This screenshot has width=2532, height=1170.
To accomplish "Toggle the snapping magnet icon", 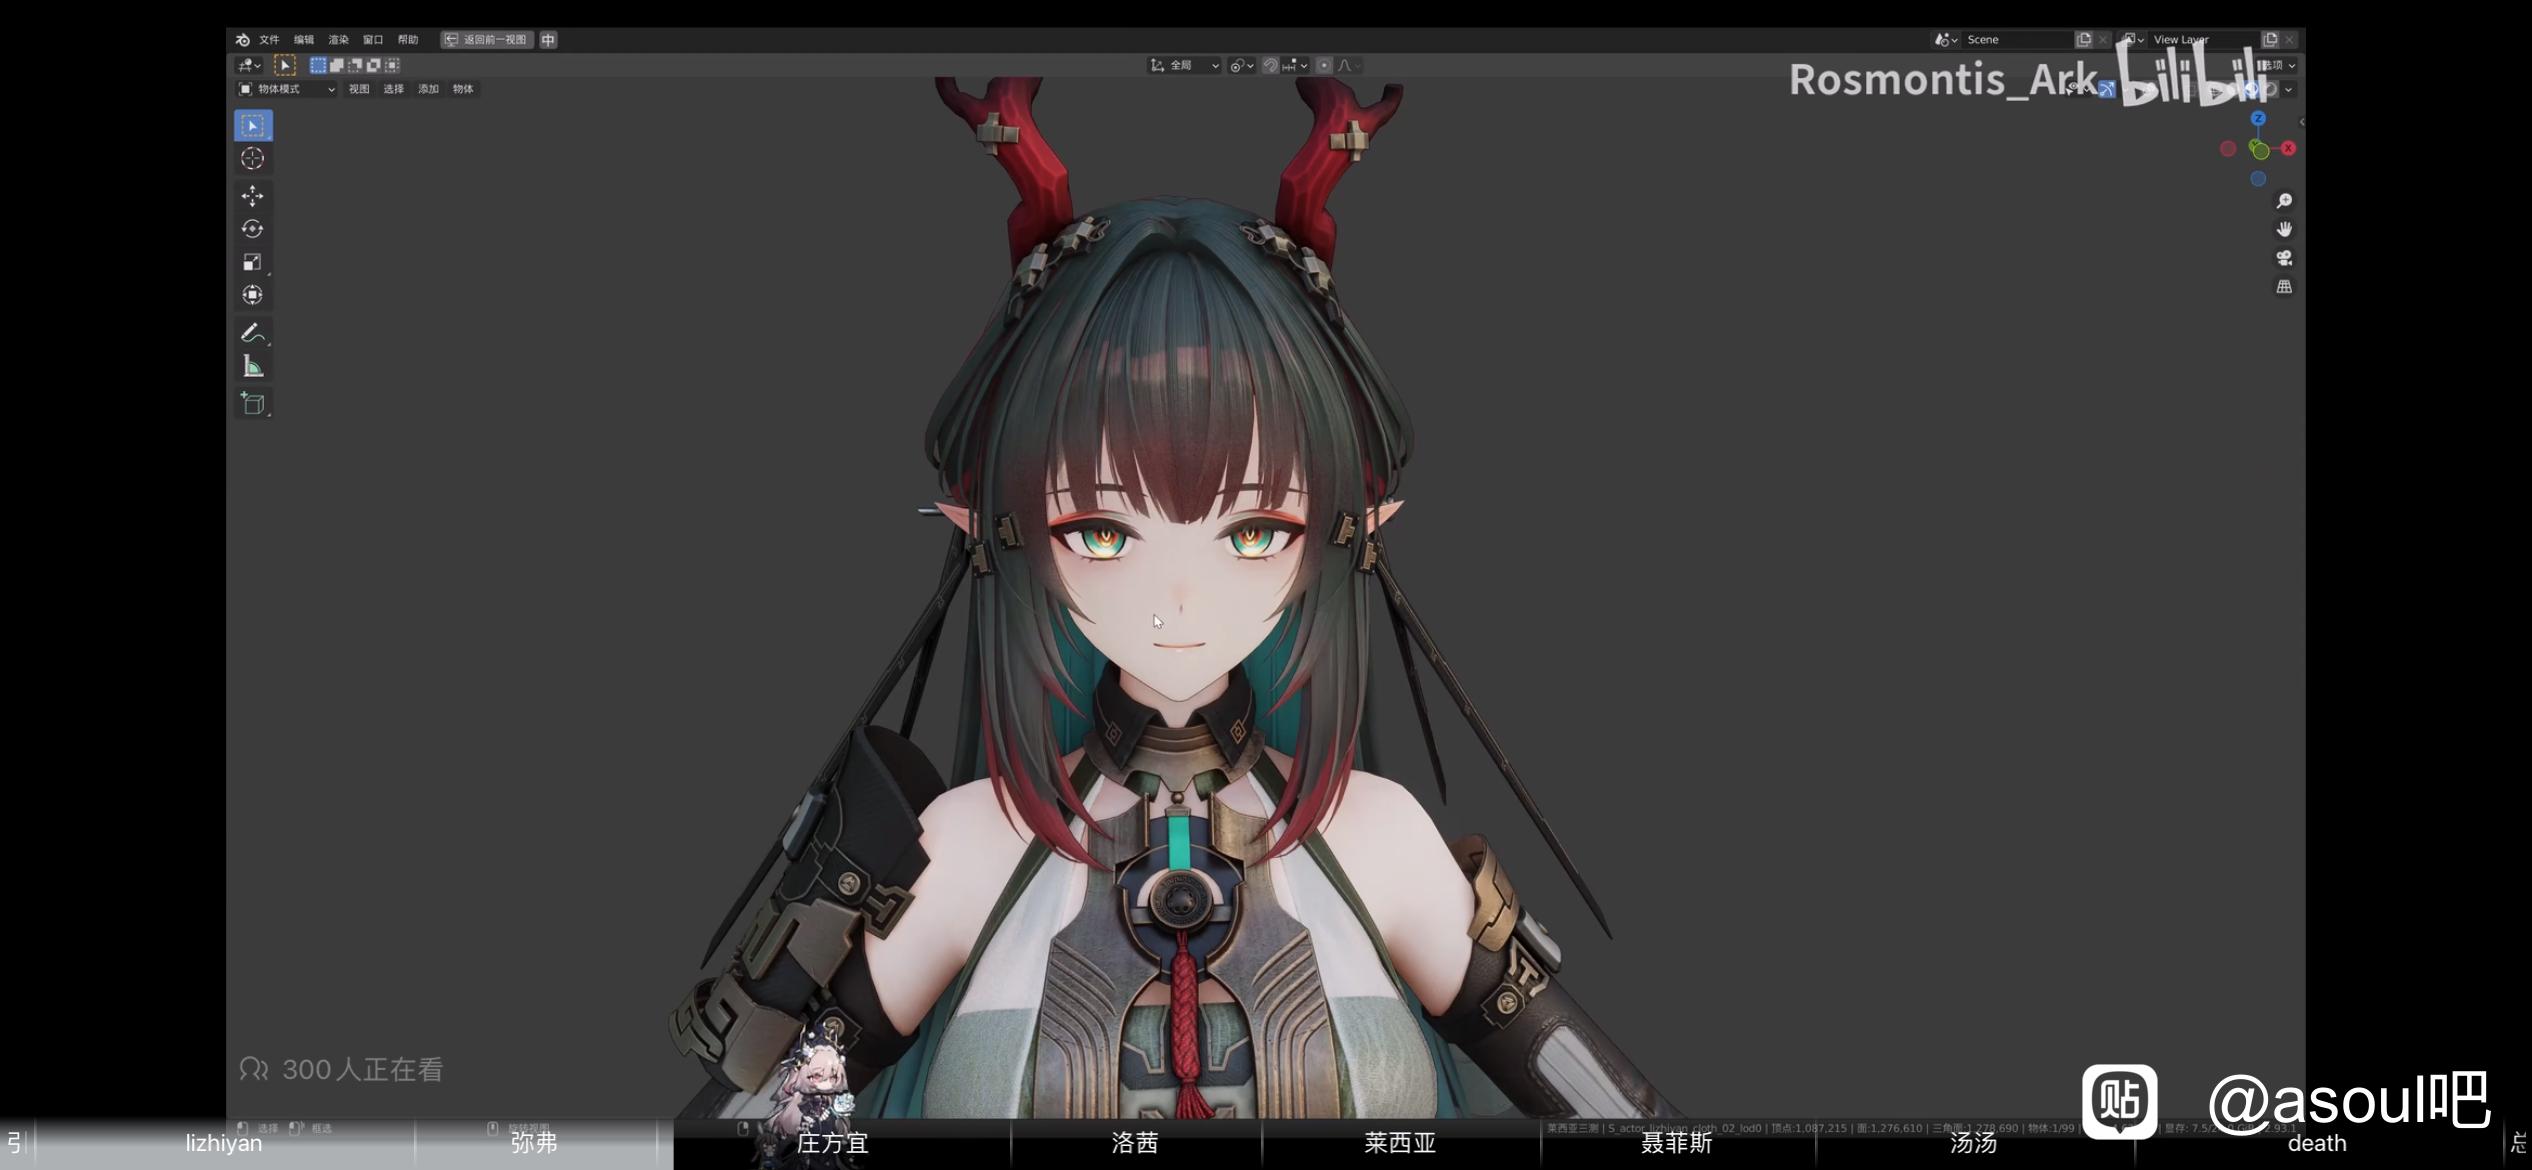I will (1270, 65).
